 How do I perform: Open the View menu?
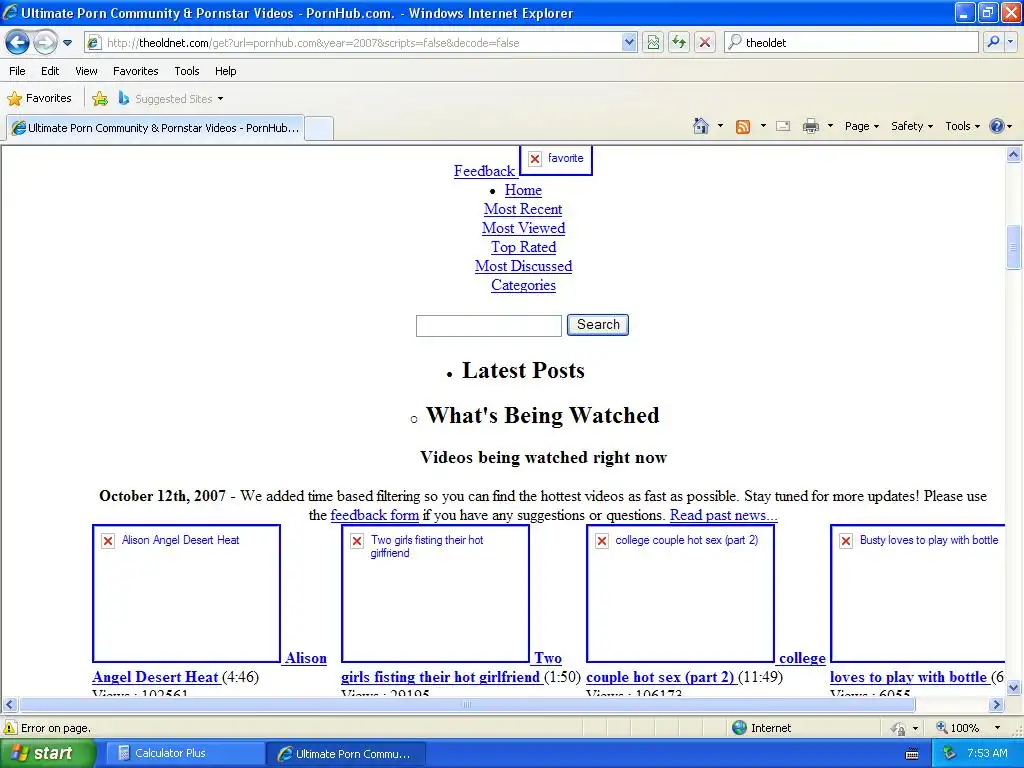pyautogui.click(x=86, y=71)
